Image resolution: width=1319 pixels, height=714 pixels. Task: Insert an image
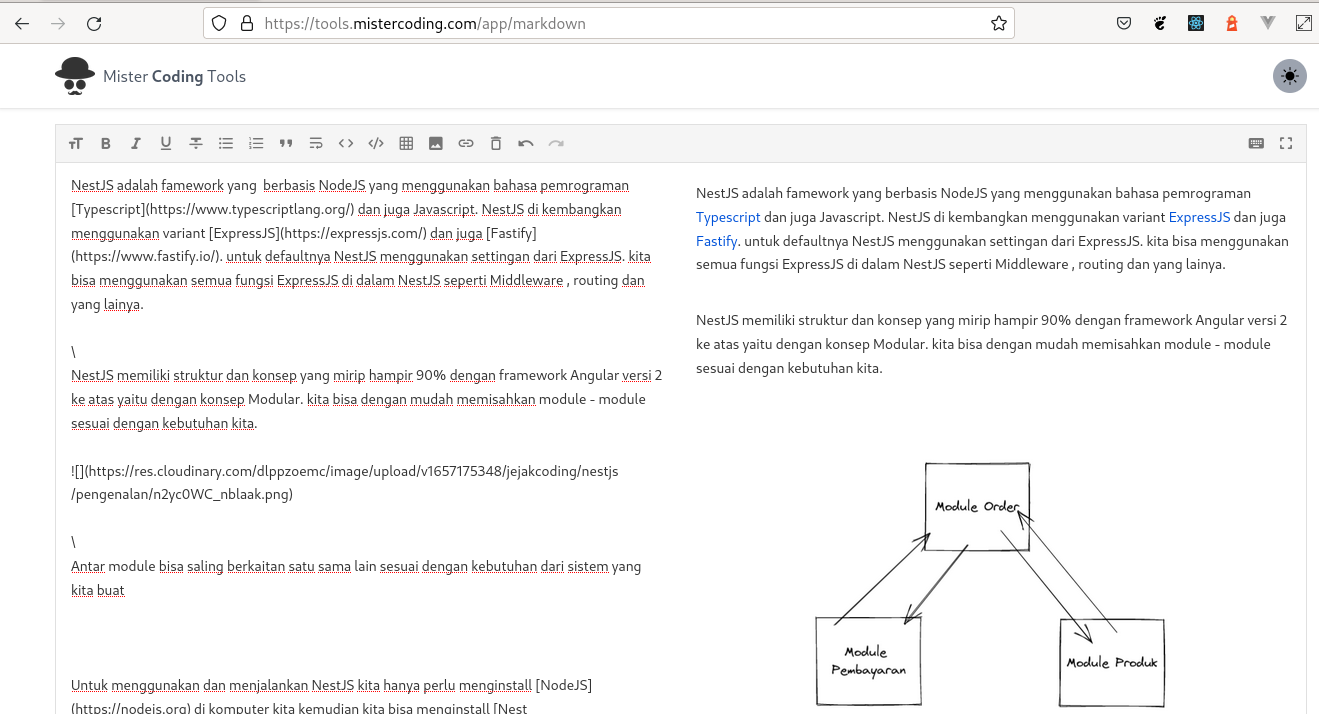(436, 143)
